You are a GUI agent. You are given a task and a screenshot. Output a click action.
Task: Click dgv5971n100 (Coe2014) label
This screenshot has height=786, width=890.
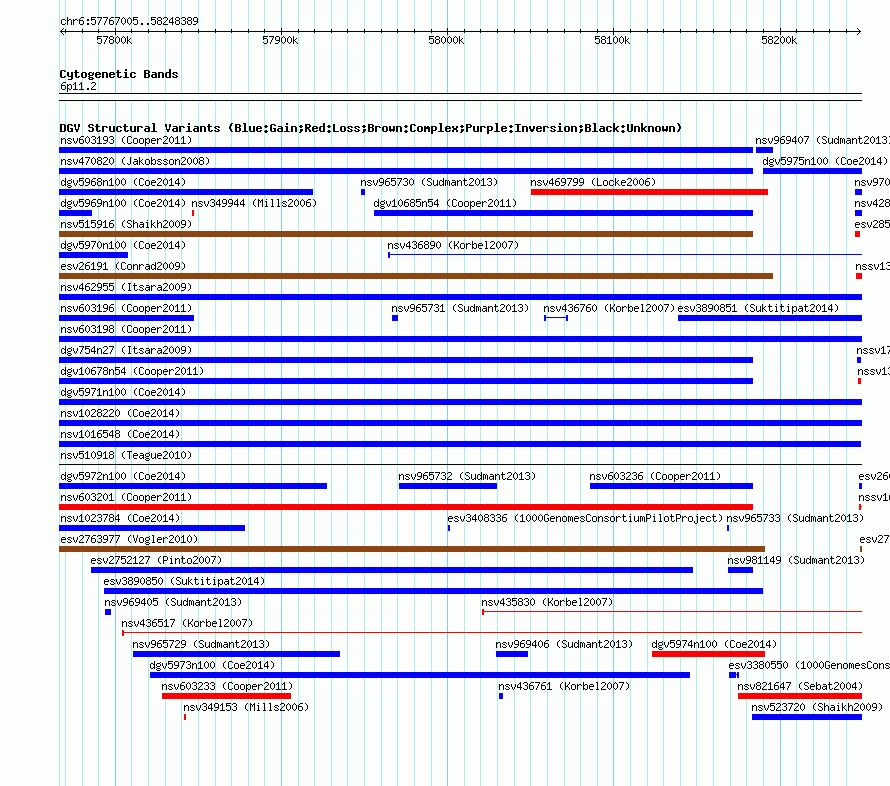coord(123,392)
